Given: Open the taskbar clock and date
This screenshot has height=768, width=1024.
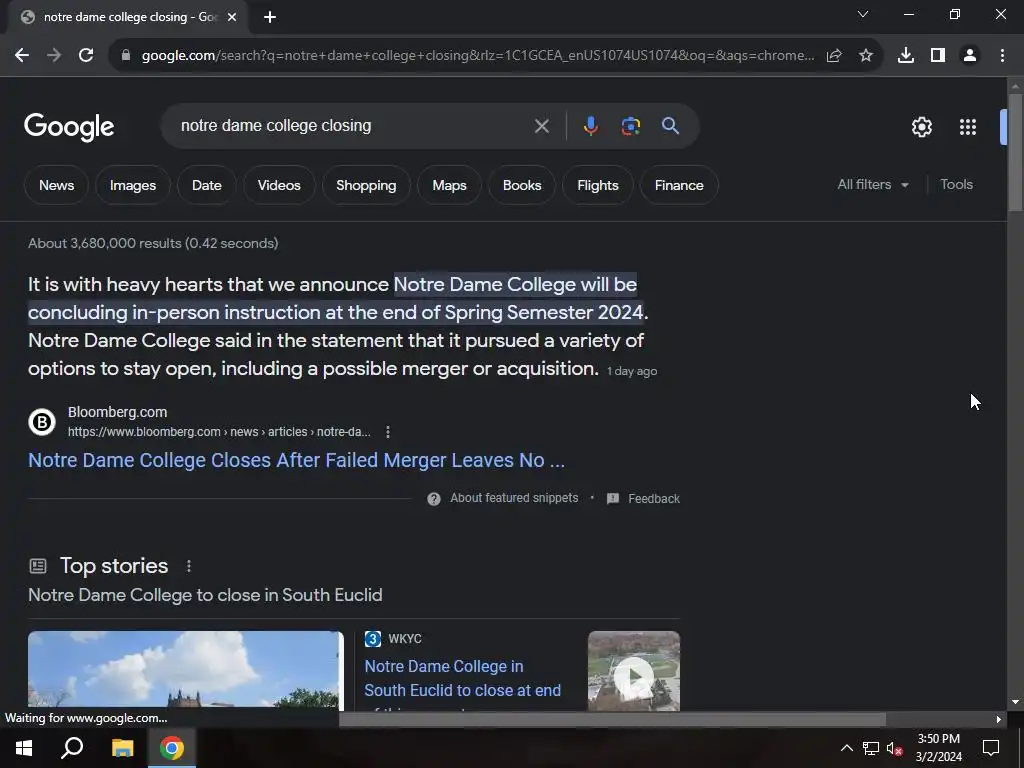Looking at the screenshot, I should pos(938,748).
